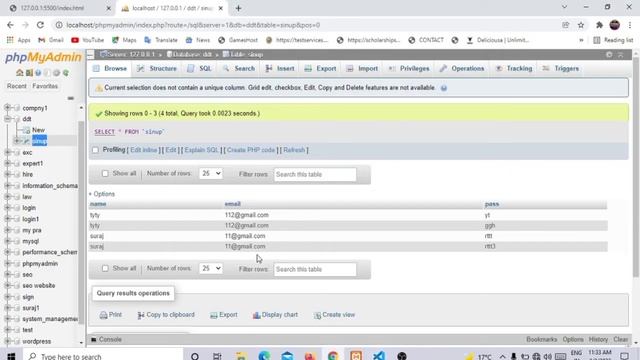Reload the browser page
Screen dimensions: 640x360
(x=40, y=25)
